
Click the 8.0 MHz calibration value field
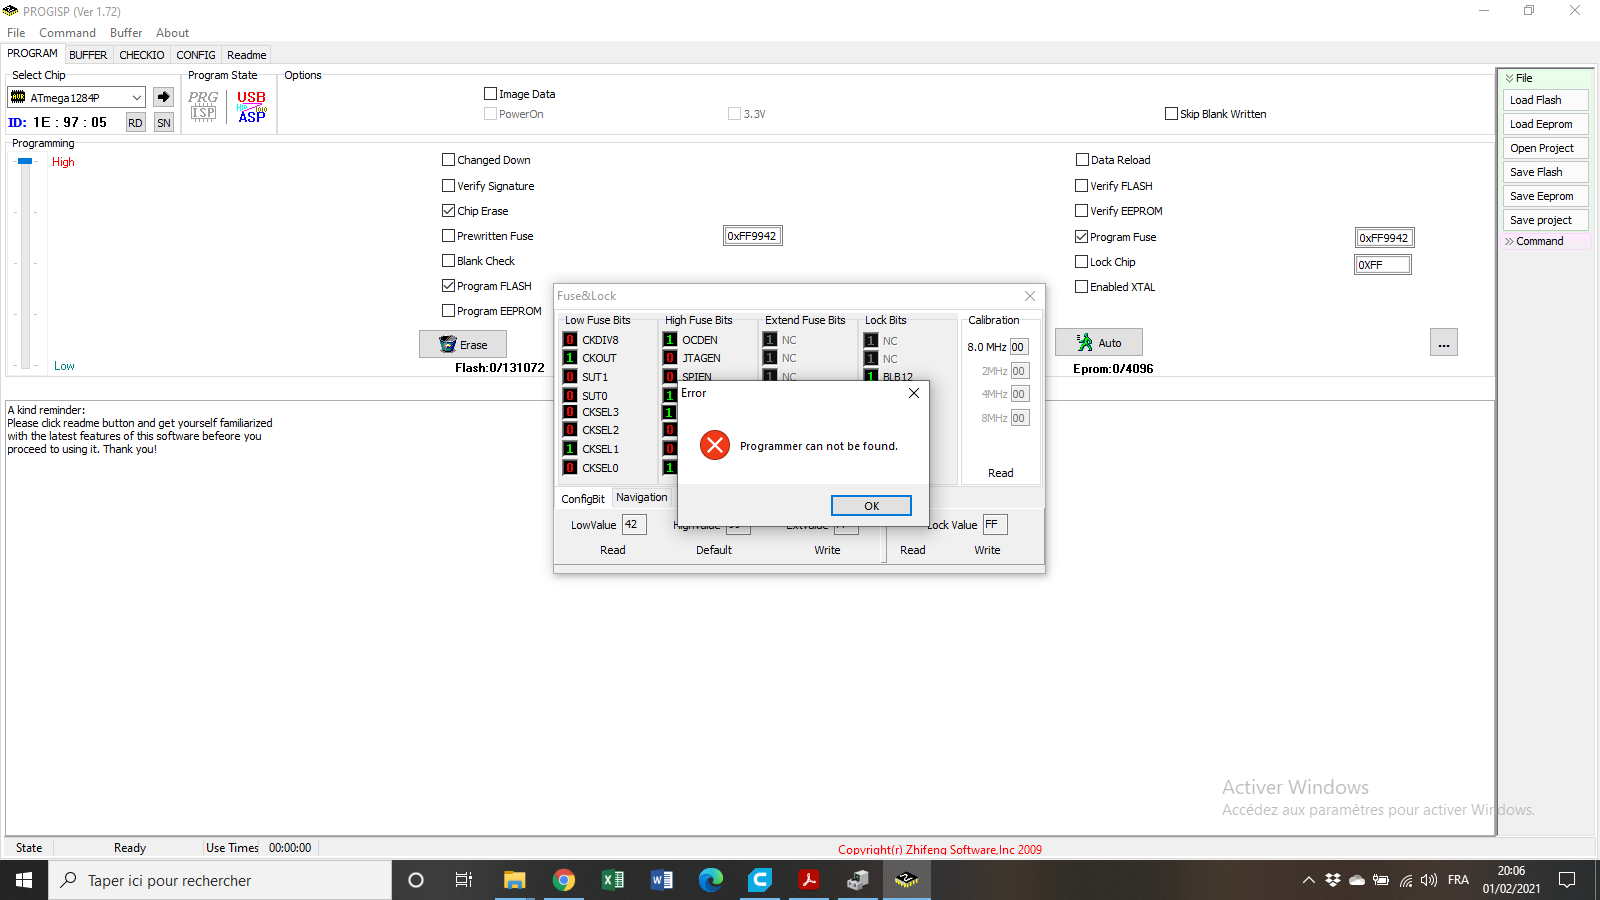pyautogui.click(x=1019, y=347)
